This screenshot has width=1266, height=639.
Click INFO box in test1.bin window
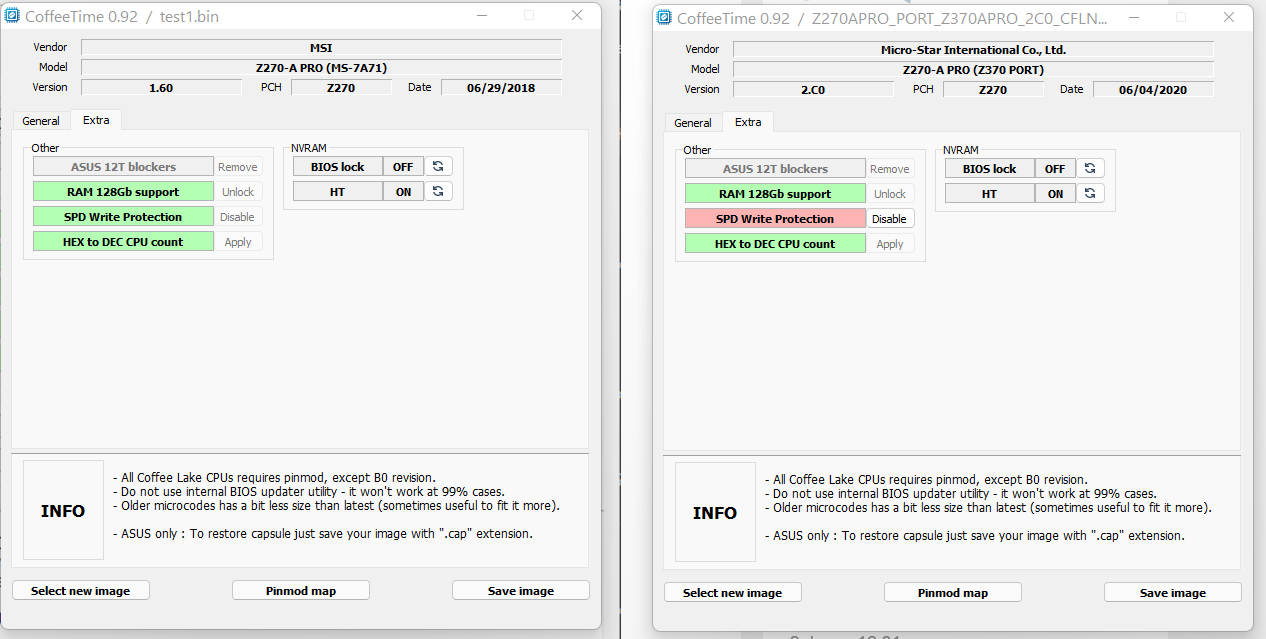(63, 510)
